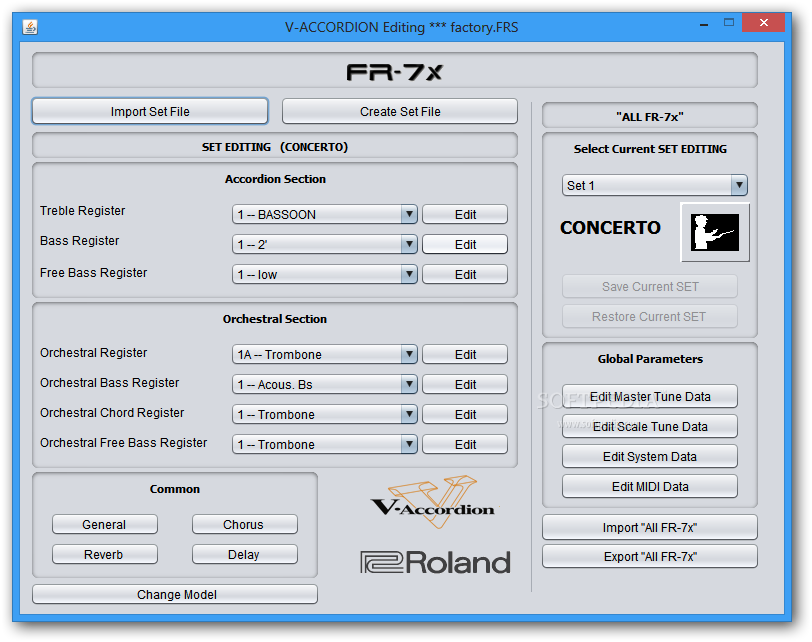Viewport: 812px width, 642px height.
Task: Open Delay common settings
Action: 244,555
